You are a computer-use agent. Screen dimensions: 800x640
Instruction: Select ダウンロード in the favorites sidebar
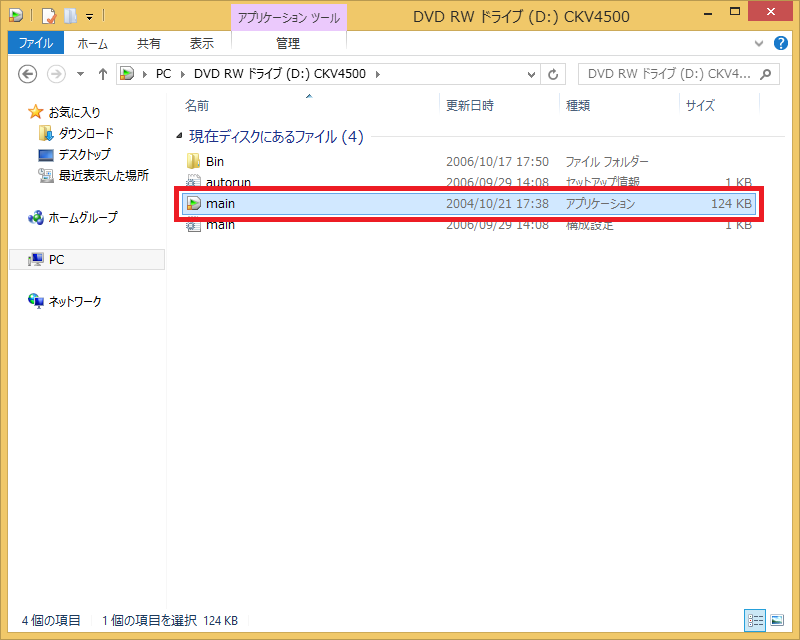85,133
